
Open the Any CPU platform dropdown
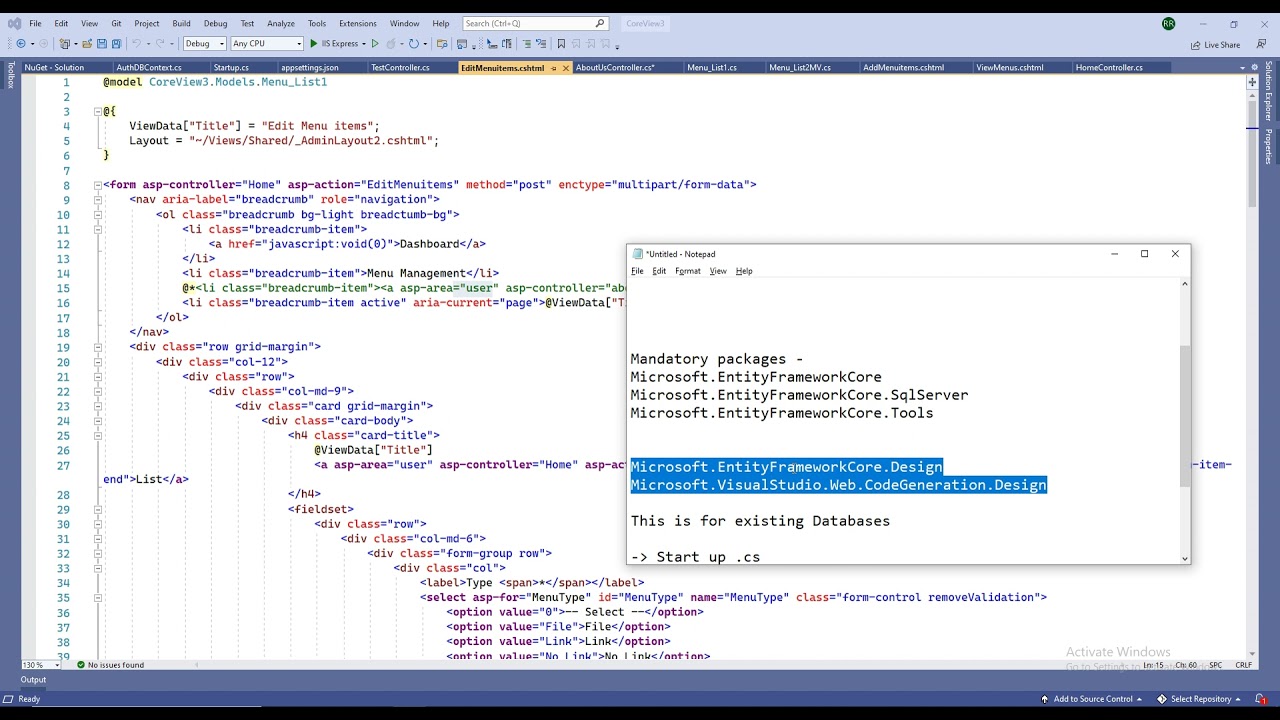(266, 44)
